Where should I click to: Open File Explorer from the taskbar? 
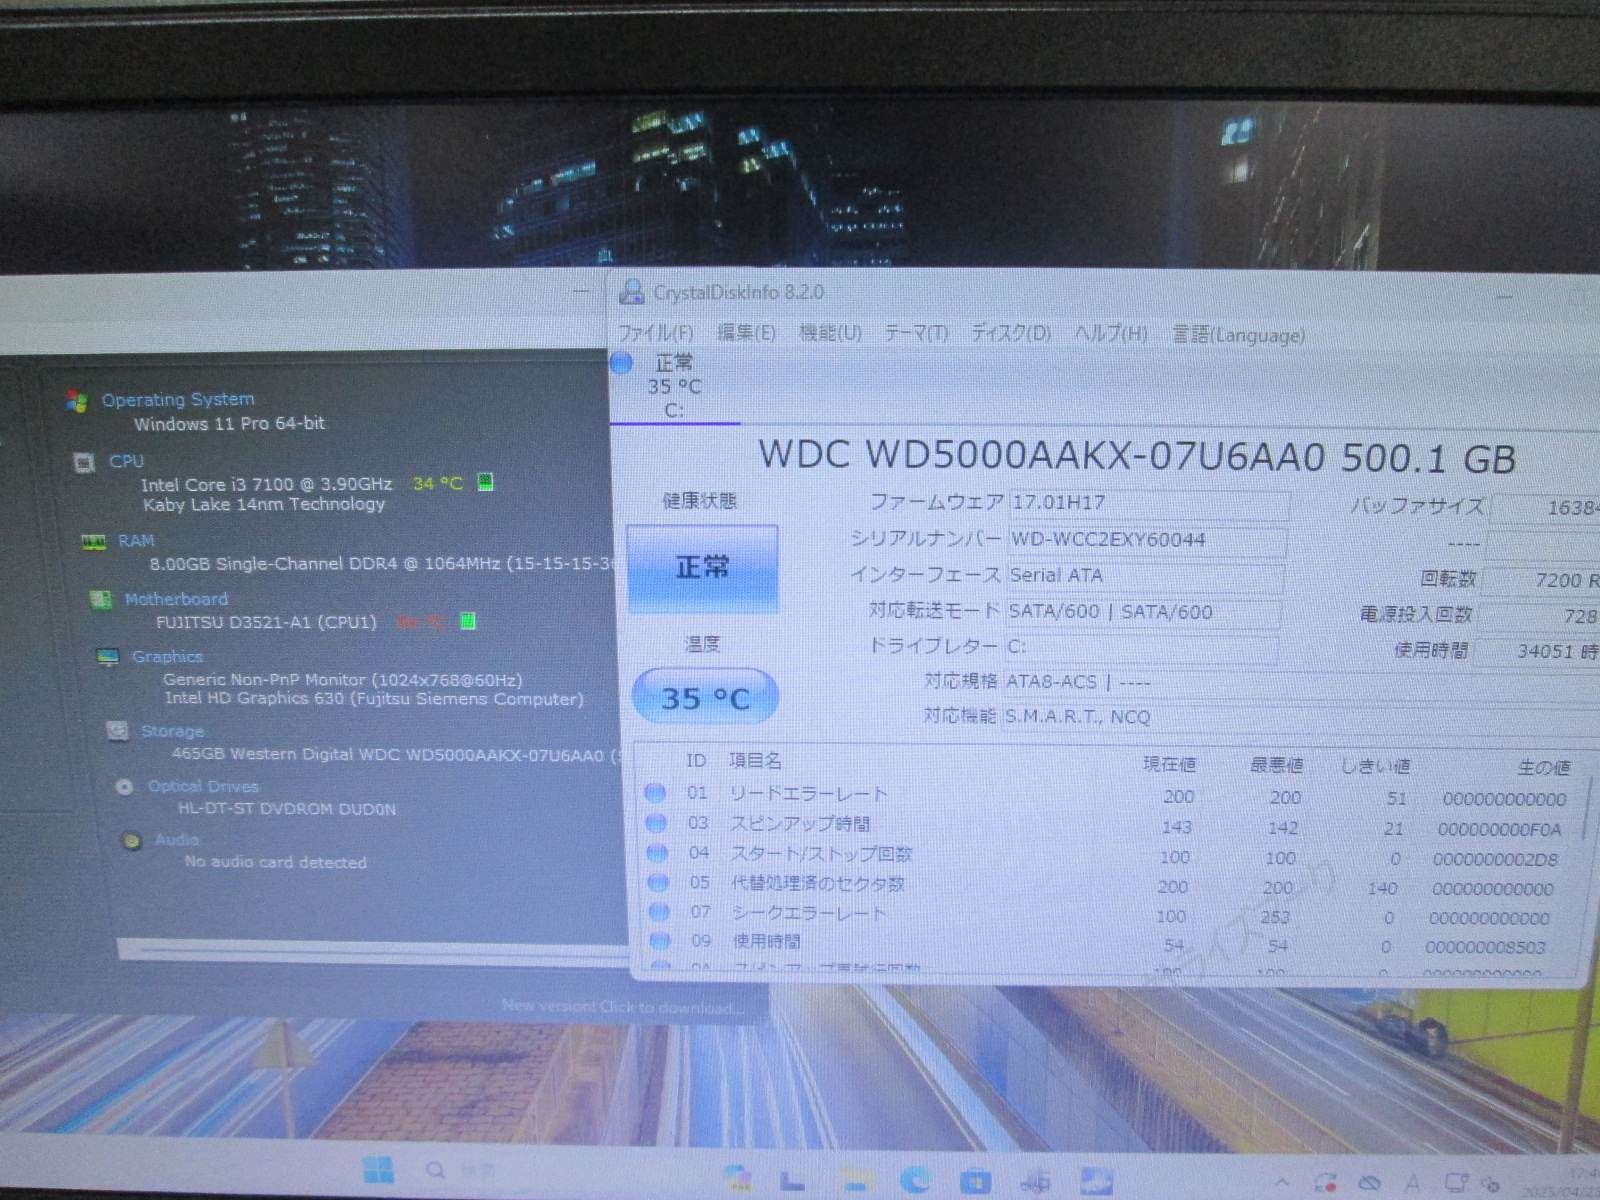coord(857,1181)
